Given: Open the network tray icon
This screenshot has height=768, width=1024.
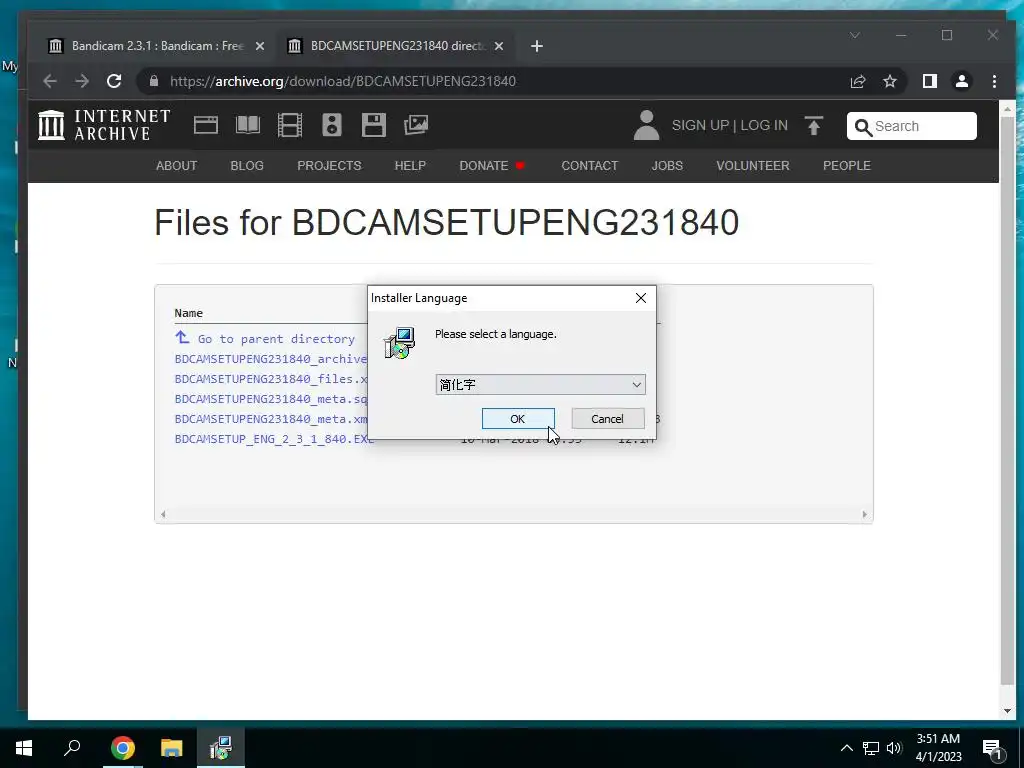Looking at the screenshot, I should click(x=871, y=748).
